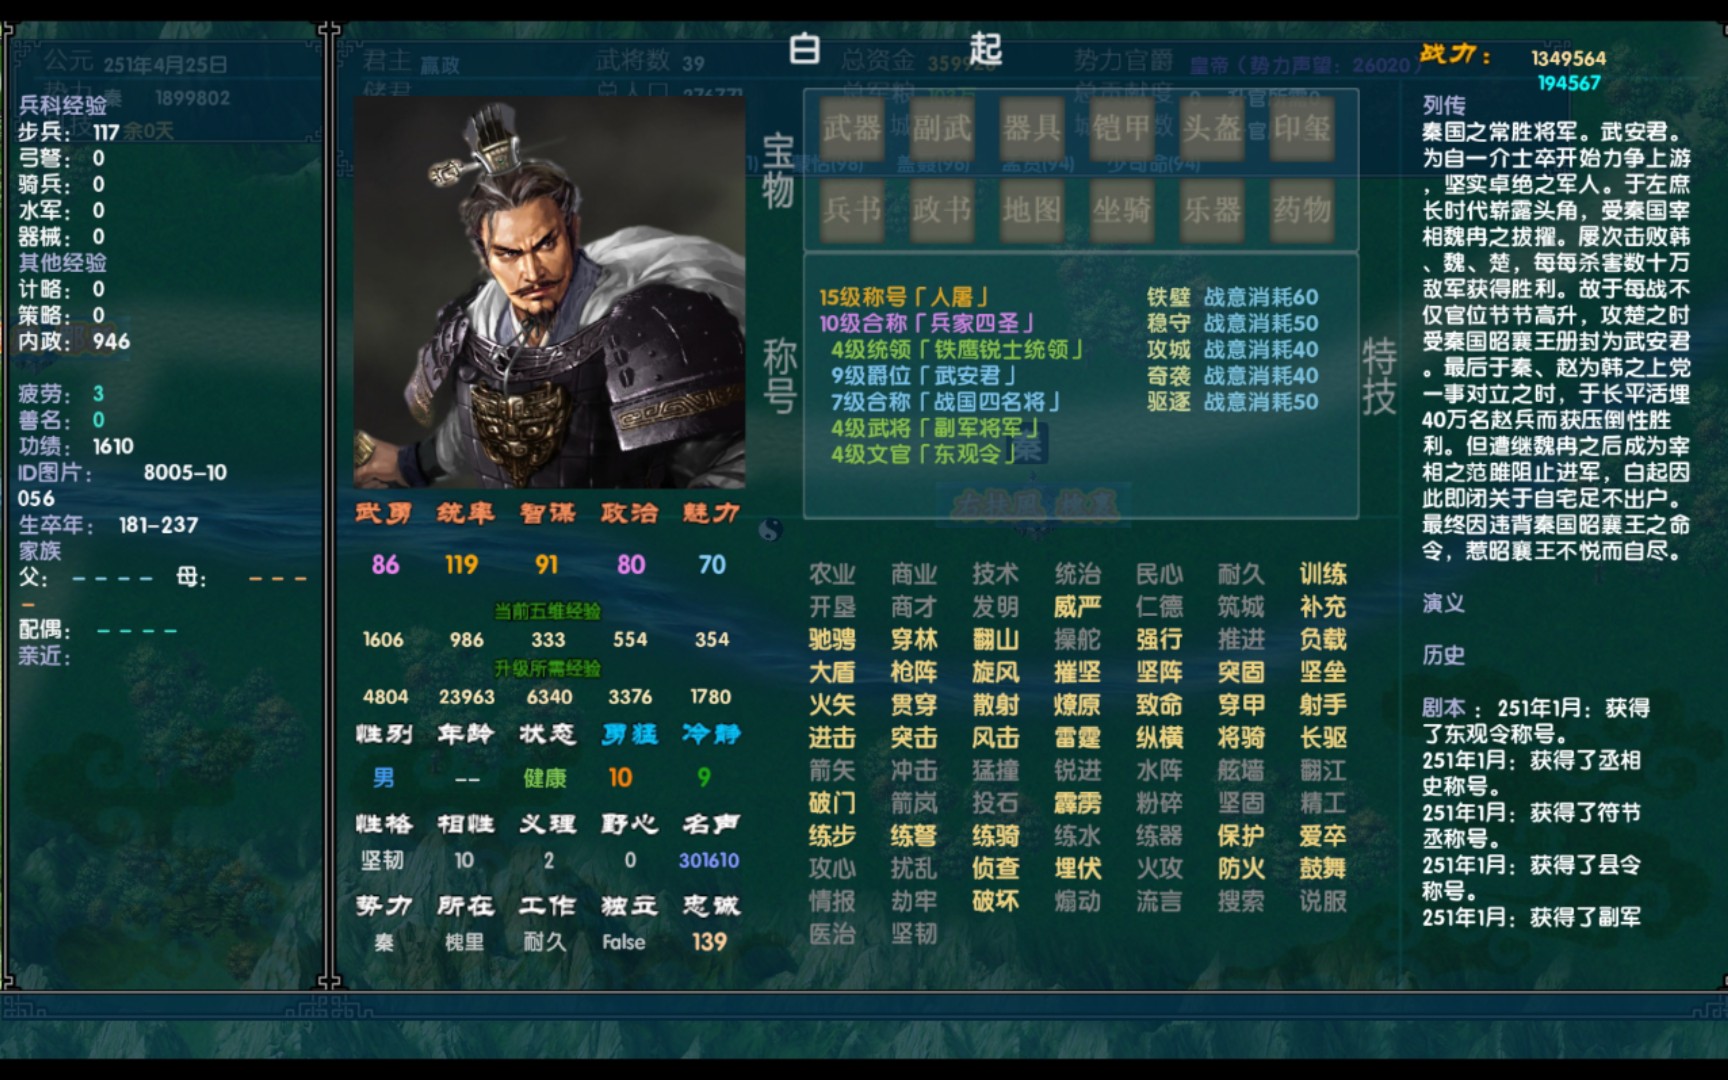Click the 名声 value 301610
This screenshot has height=1080, width=1728.
point(709,860)
